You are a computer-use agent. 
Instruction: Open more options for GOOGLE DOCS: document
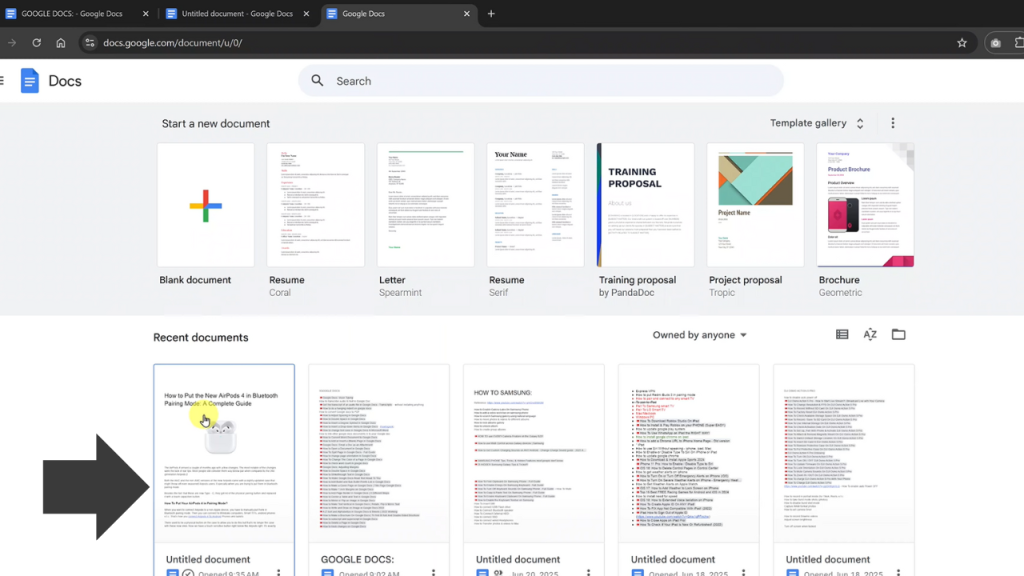point(434,572)
